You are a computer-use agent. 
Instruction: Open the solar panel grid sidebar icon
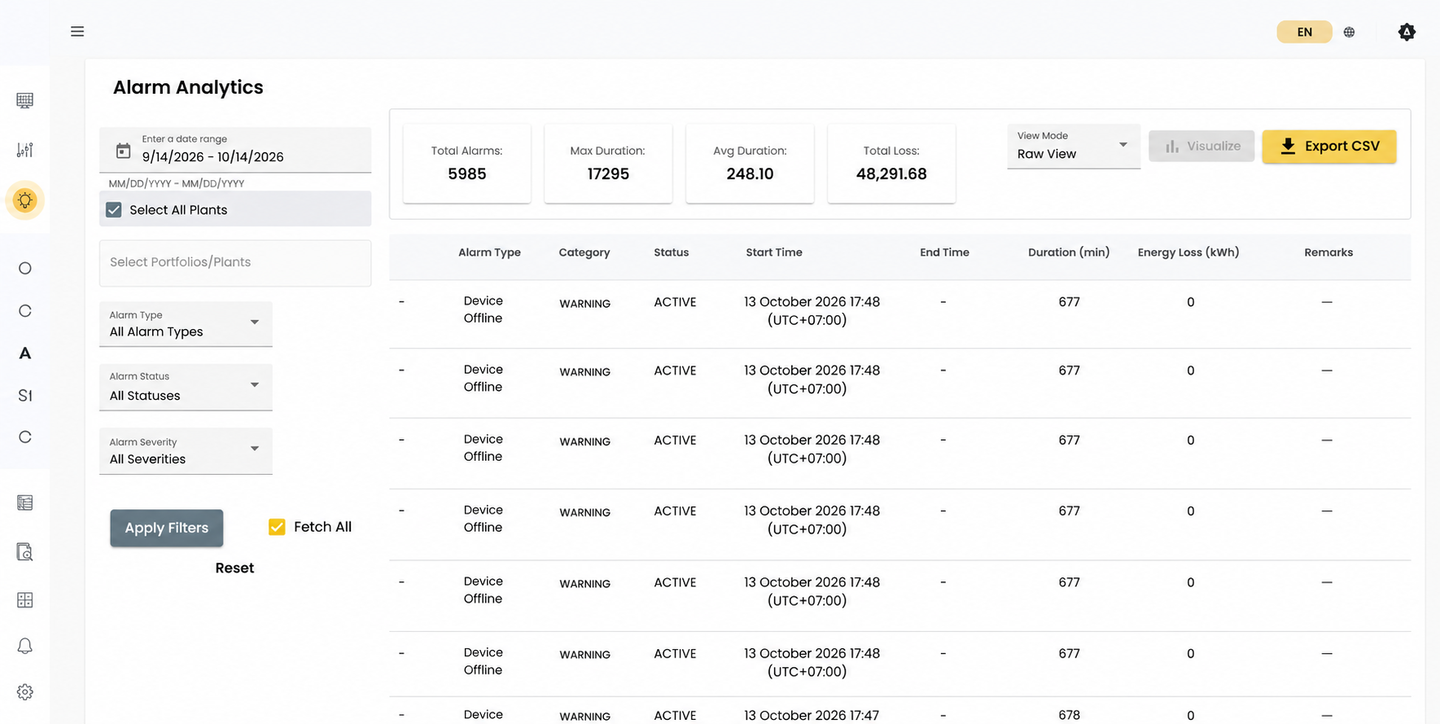pos(25,100)
